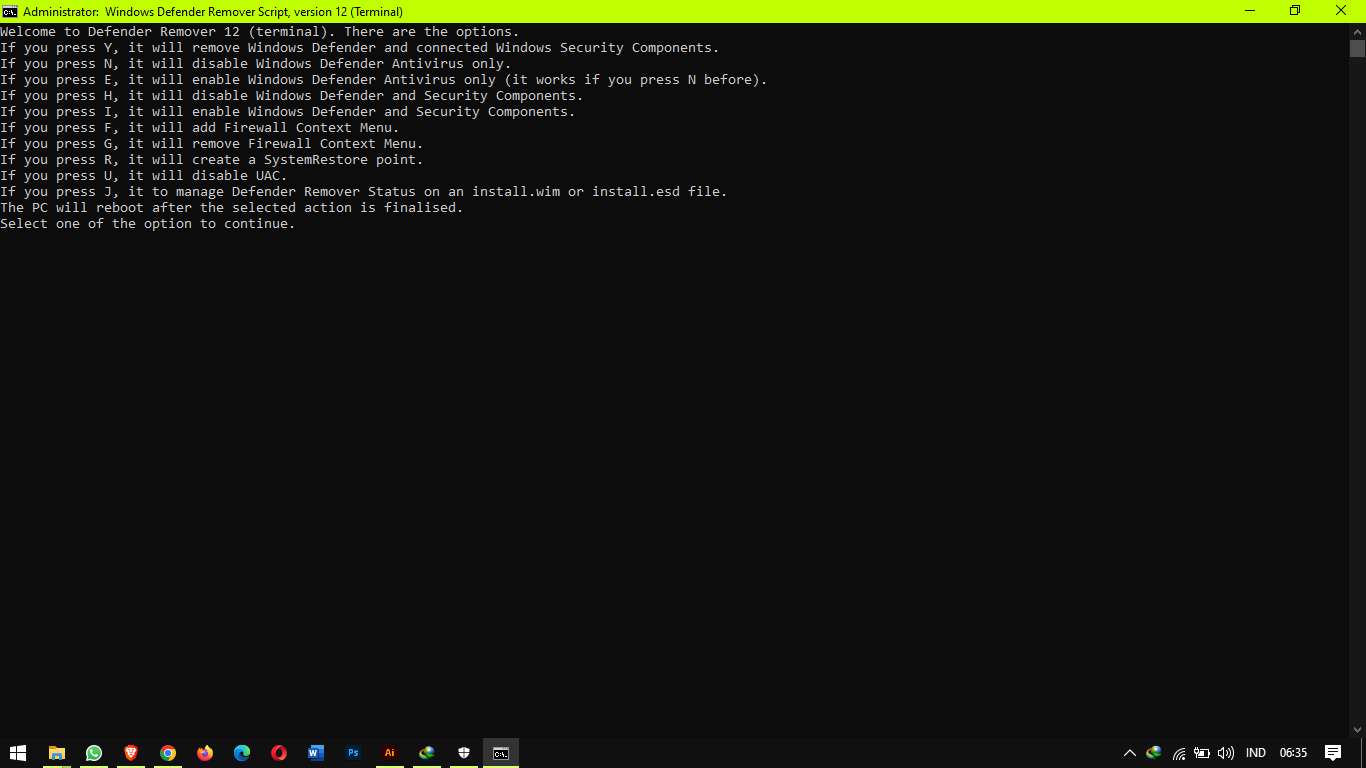1366x768 pixels.
Task: Click the 'press G' remove Firewall Context Menu line
Action: [x=212, y=144]
